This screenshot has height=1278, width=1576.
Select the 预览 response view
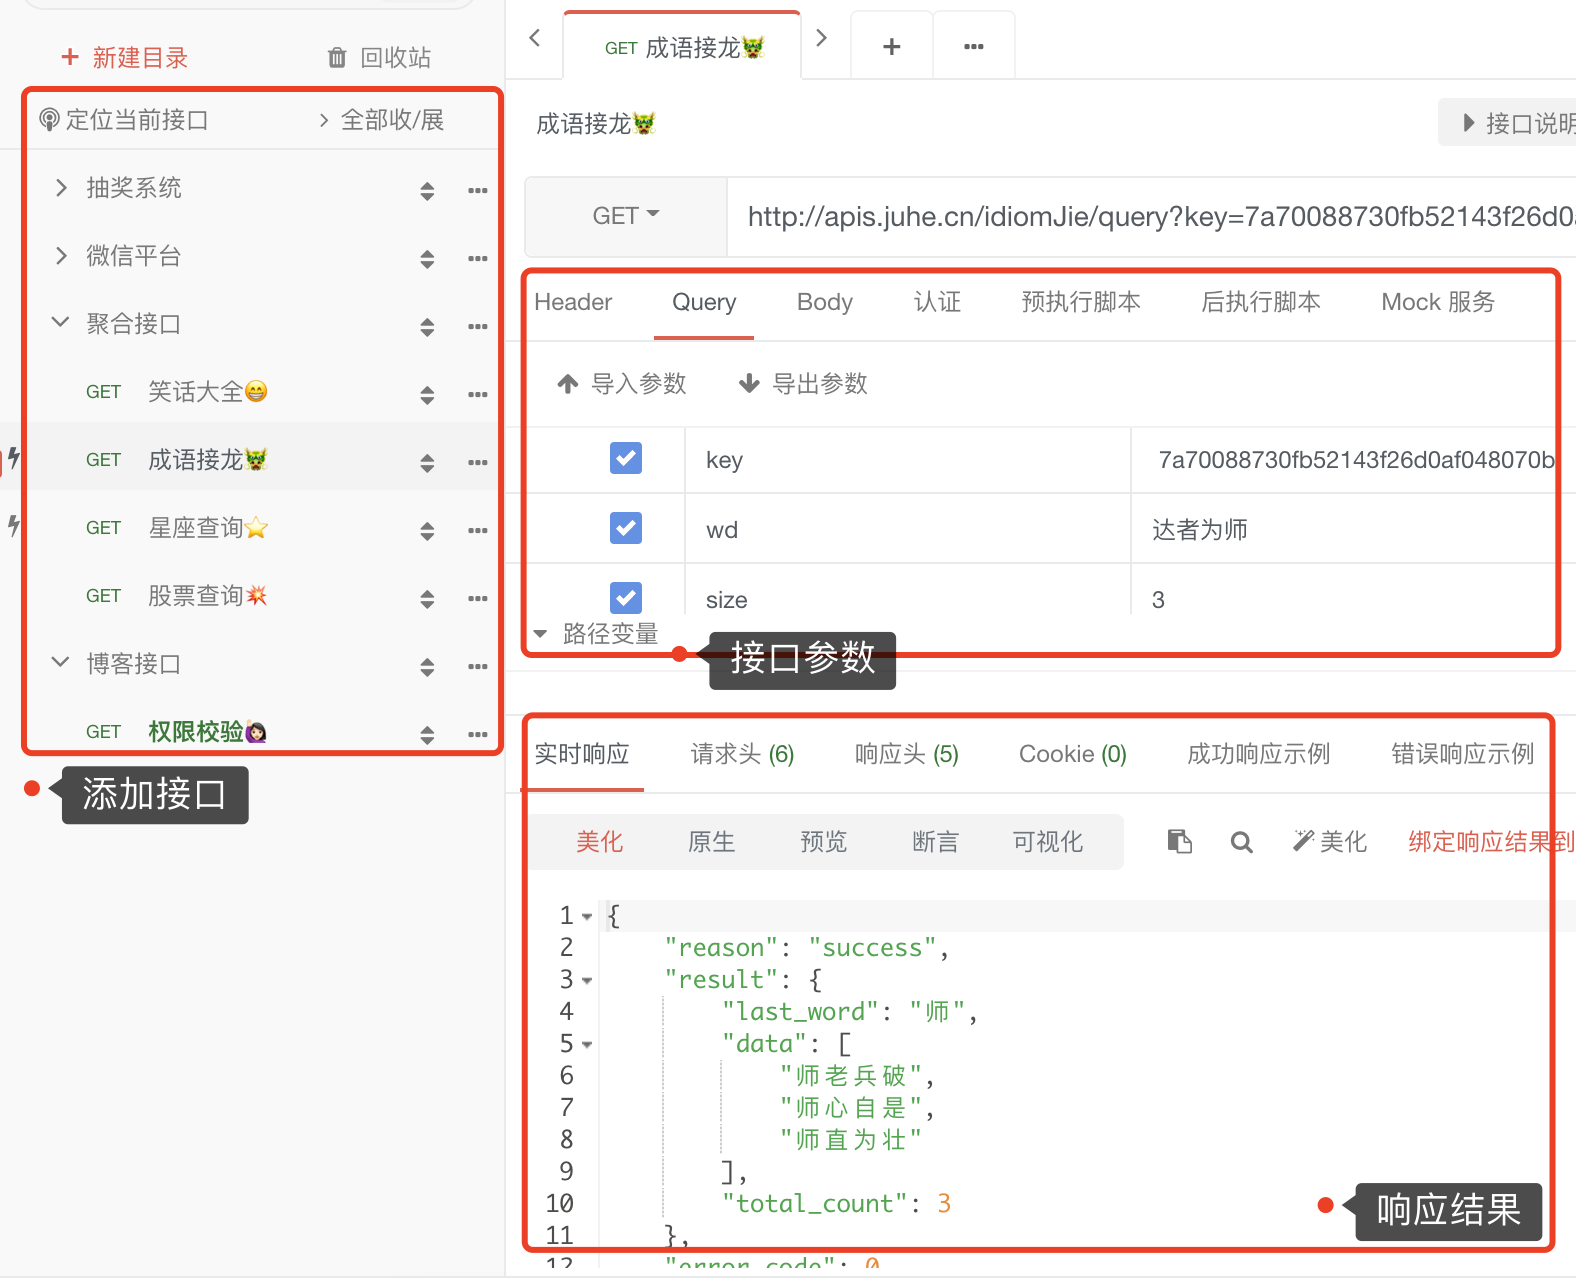coord(824,842)
